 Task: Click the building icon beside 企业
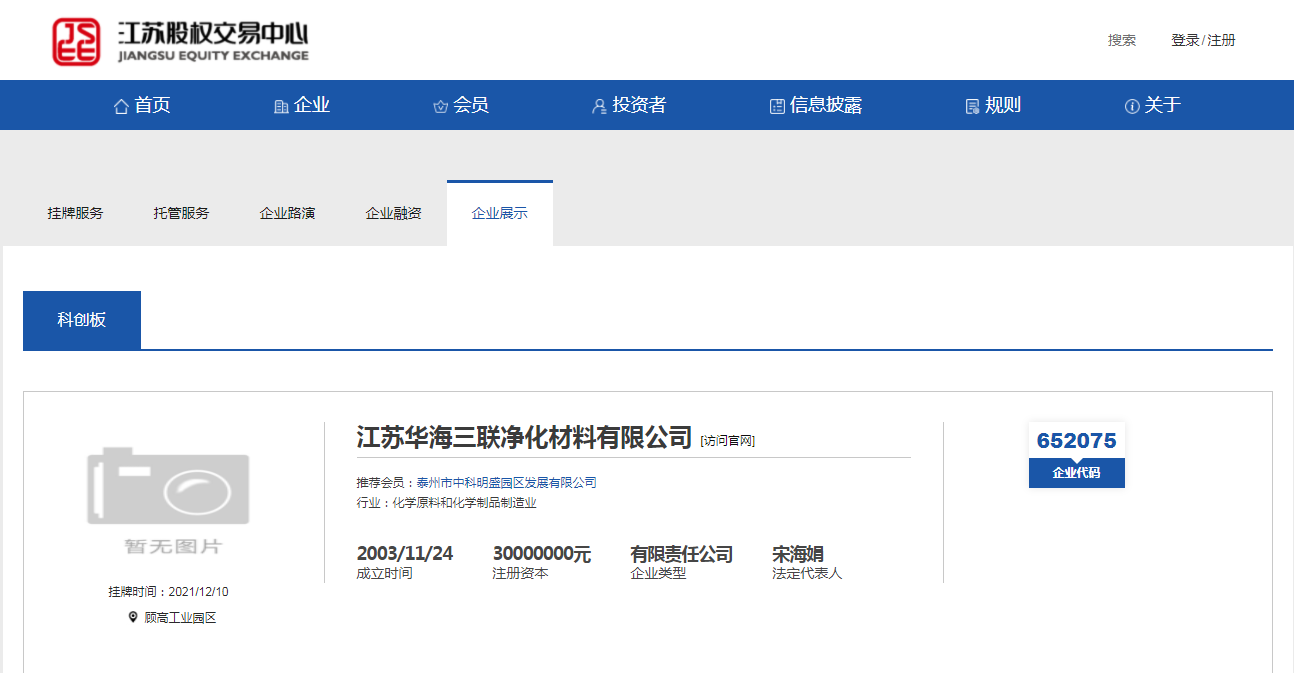(281, 106)
